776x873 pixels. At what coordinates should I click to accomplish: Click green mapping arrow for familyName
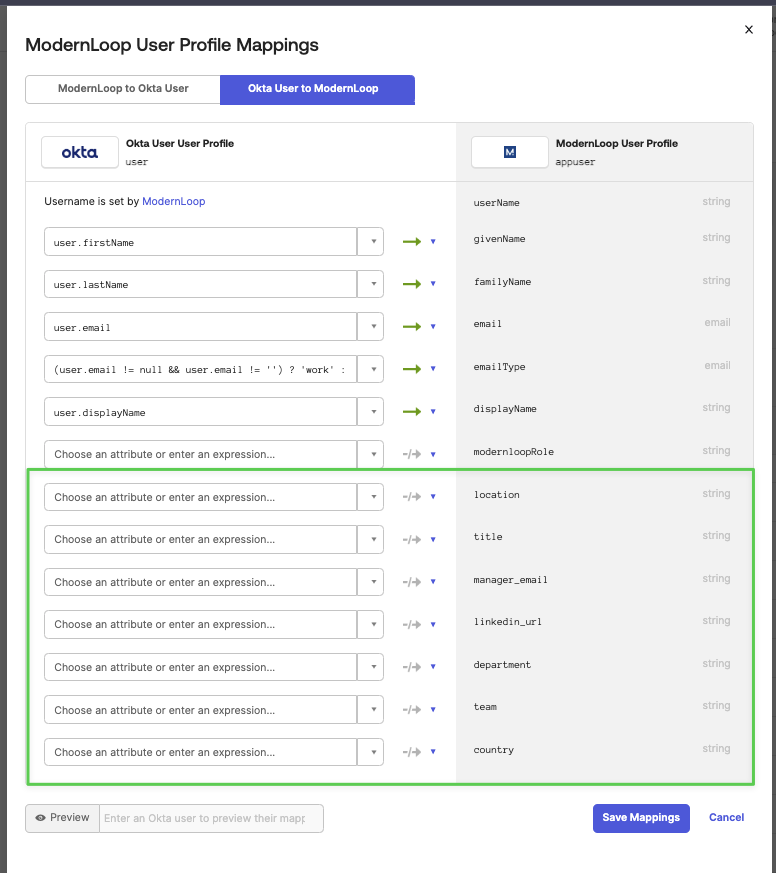tap(412, 284)
